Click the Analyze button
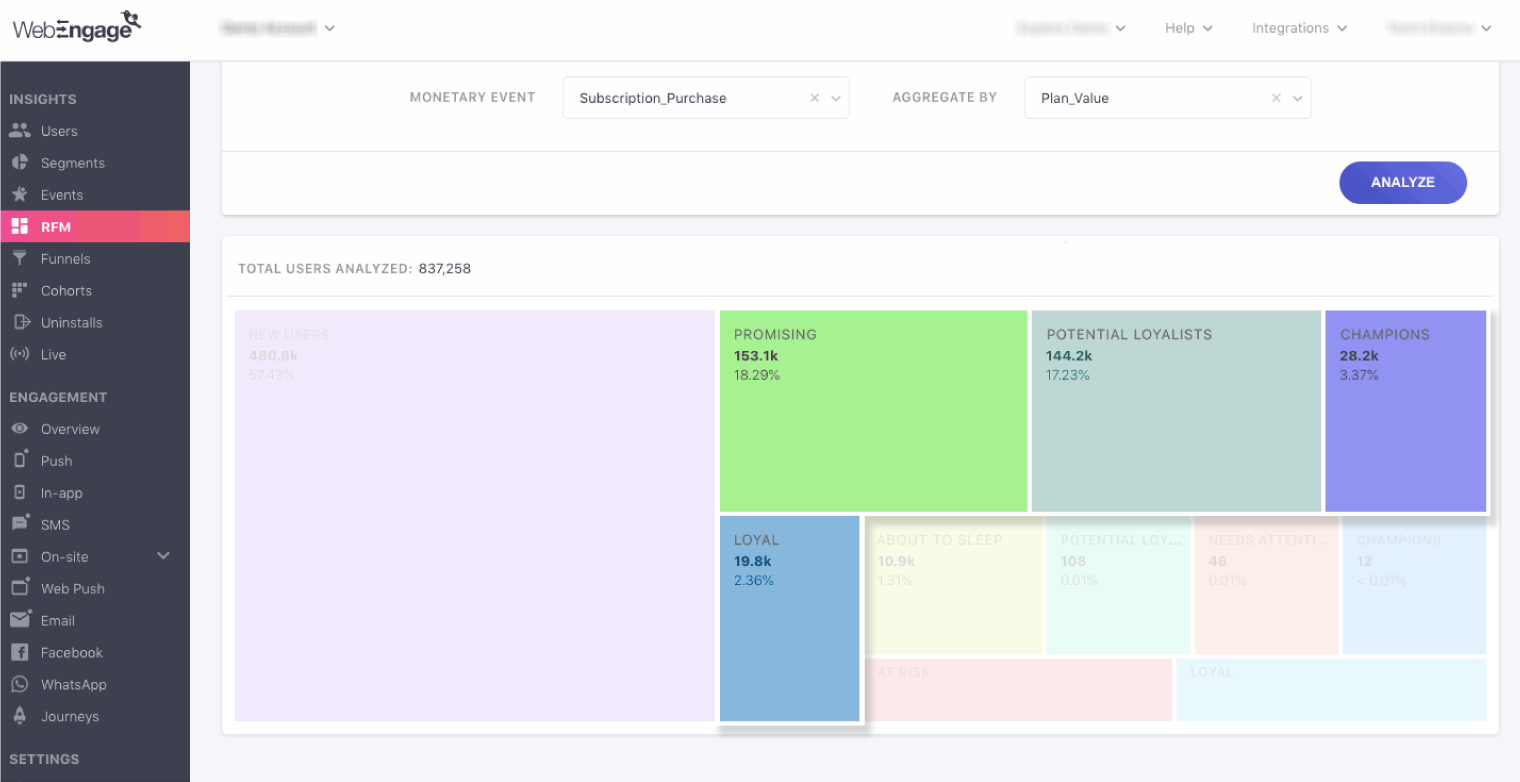Image resolution: width=1520 pixels, height=782 pixels. coord(1402,182)
